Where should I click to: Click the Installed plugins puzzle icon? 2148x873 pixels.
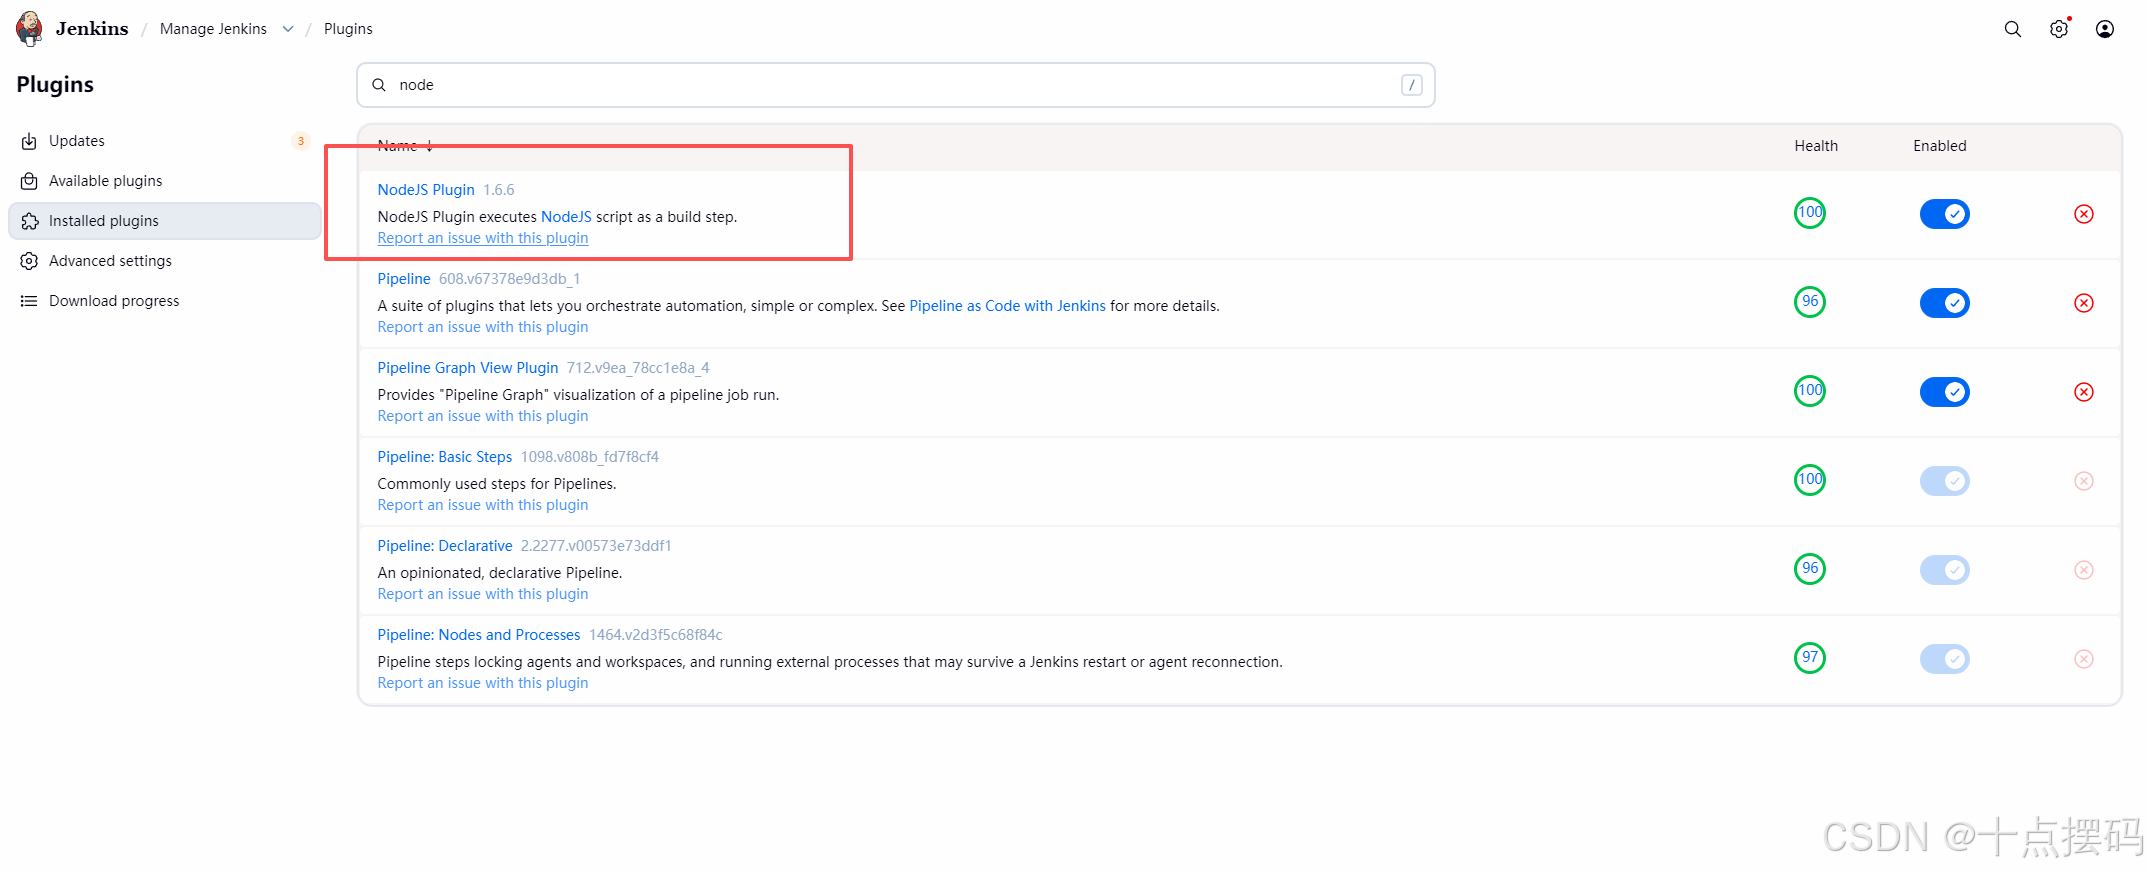(x=29, y=221)
